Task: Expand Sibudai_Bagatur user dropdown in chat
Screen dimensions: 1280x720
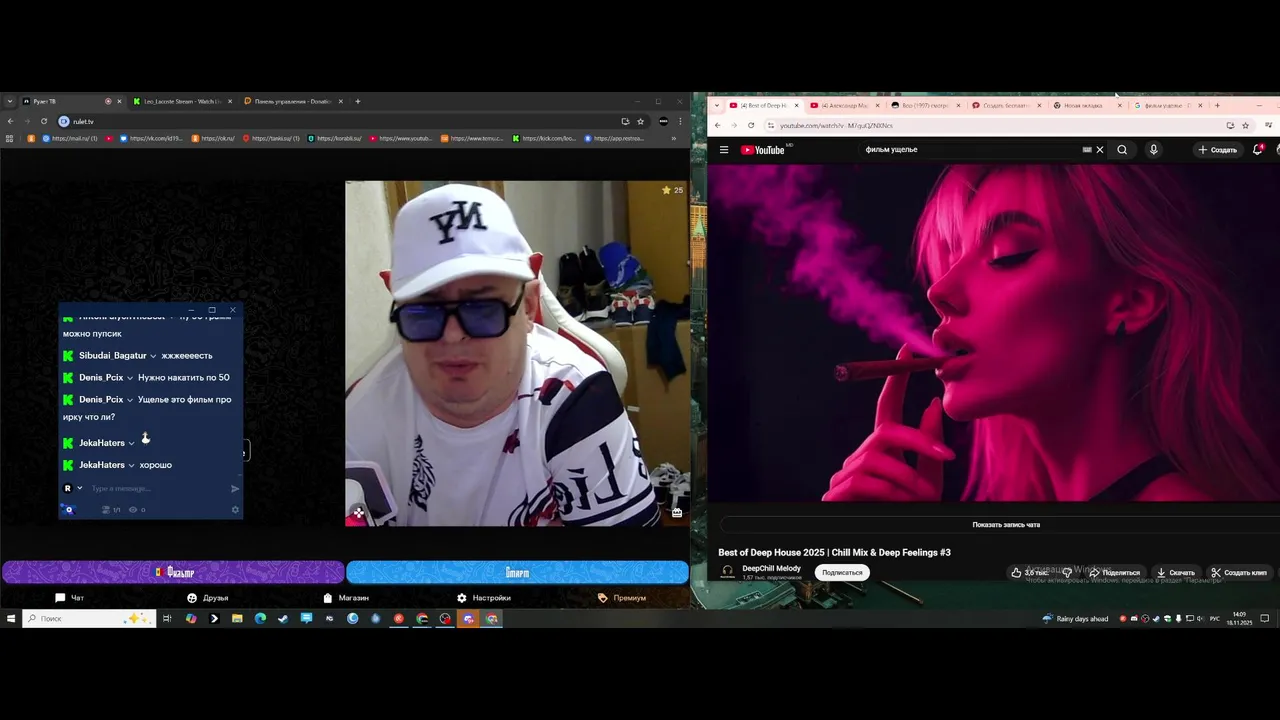Action: [153, 356]
